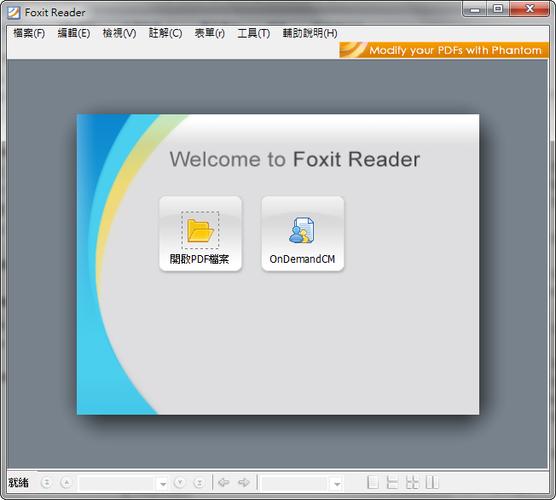Open the 輔助說明(H) menu

(310, 33)
